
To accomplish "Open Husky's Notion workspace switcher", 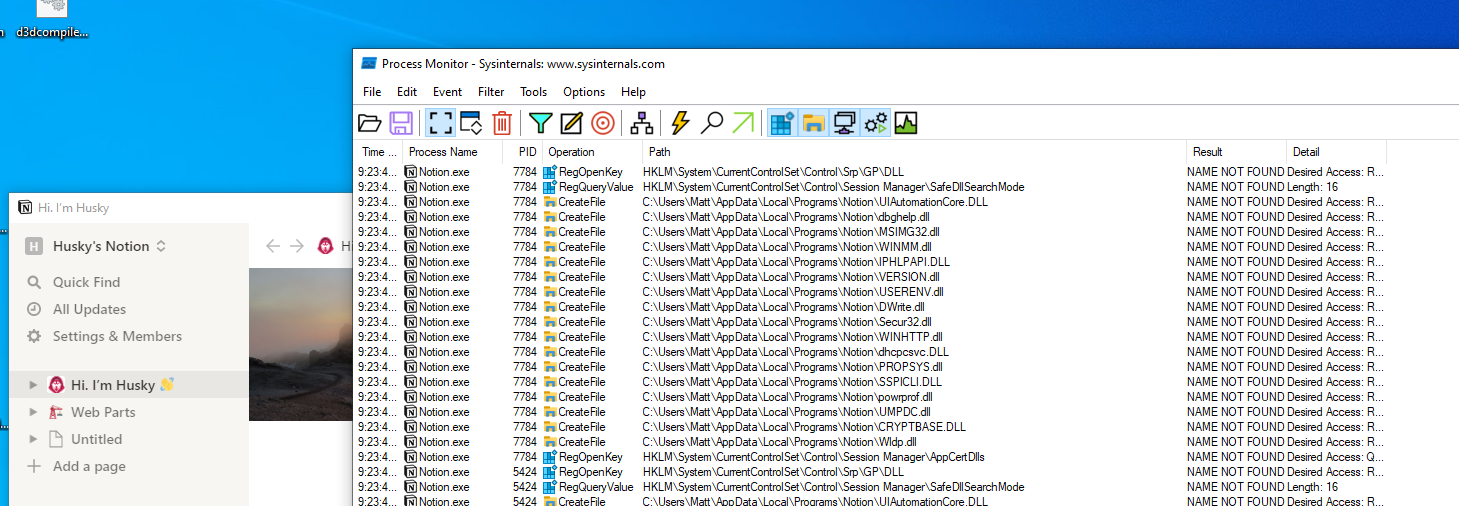I will [x=96, y=246].
